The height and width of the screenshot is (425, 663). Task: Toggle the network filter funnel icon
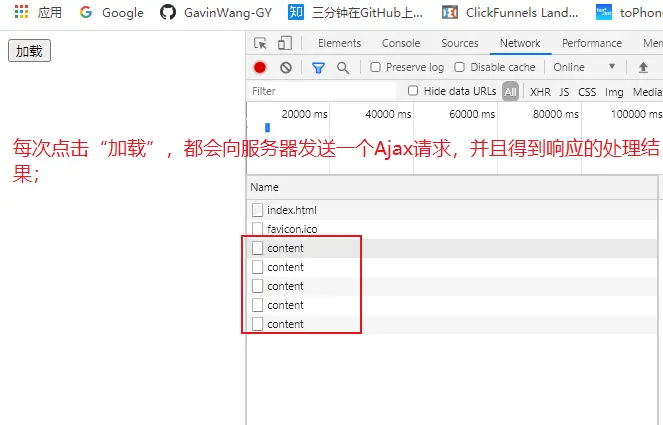pyautogui.click(x=318, y=68)
